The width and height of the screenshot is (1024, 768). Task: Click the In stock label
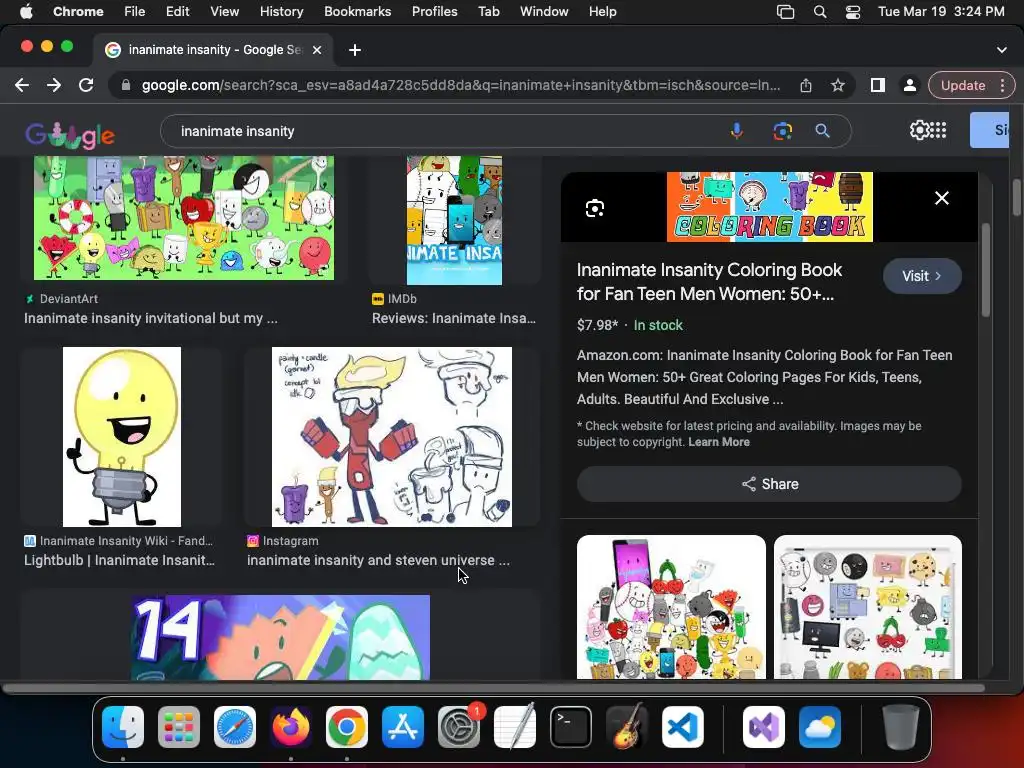tap(658, 325)
